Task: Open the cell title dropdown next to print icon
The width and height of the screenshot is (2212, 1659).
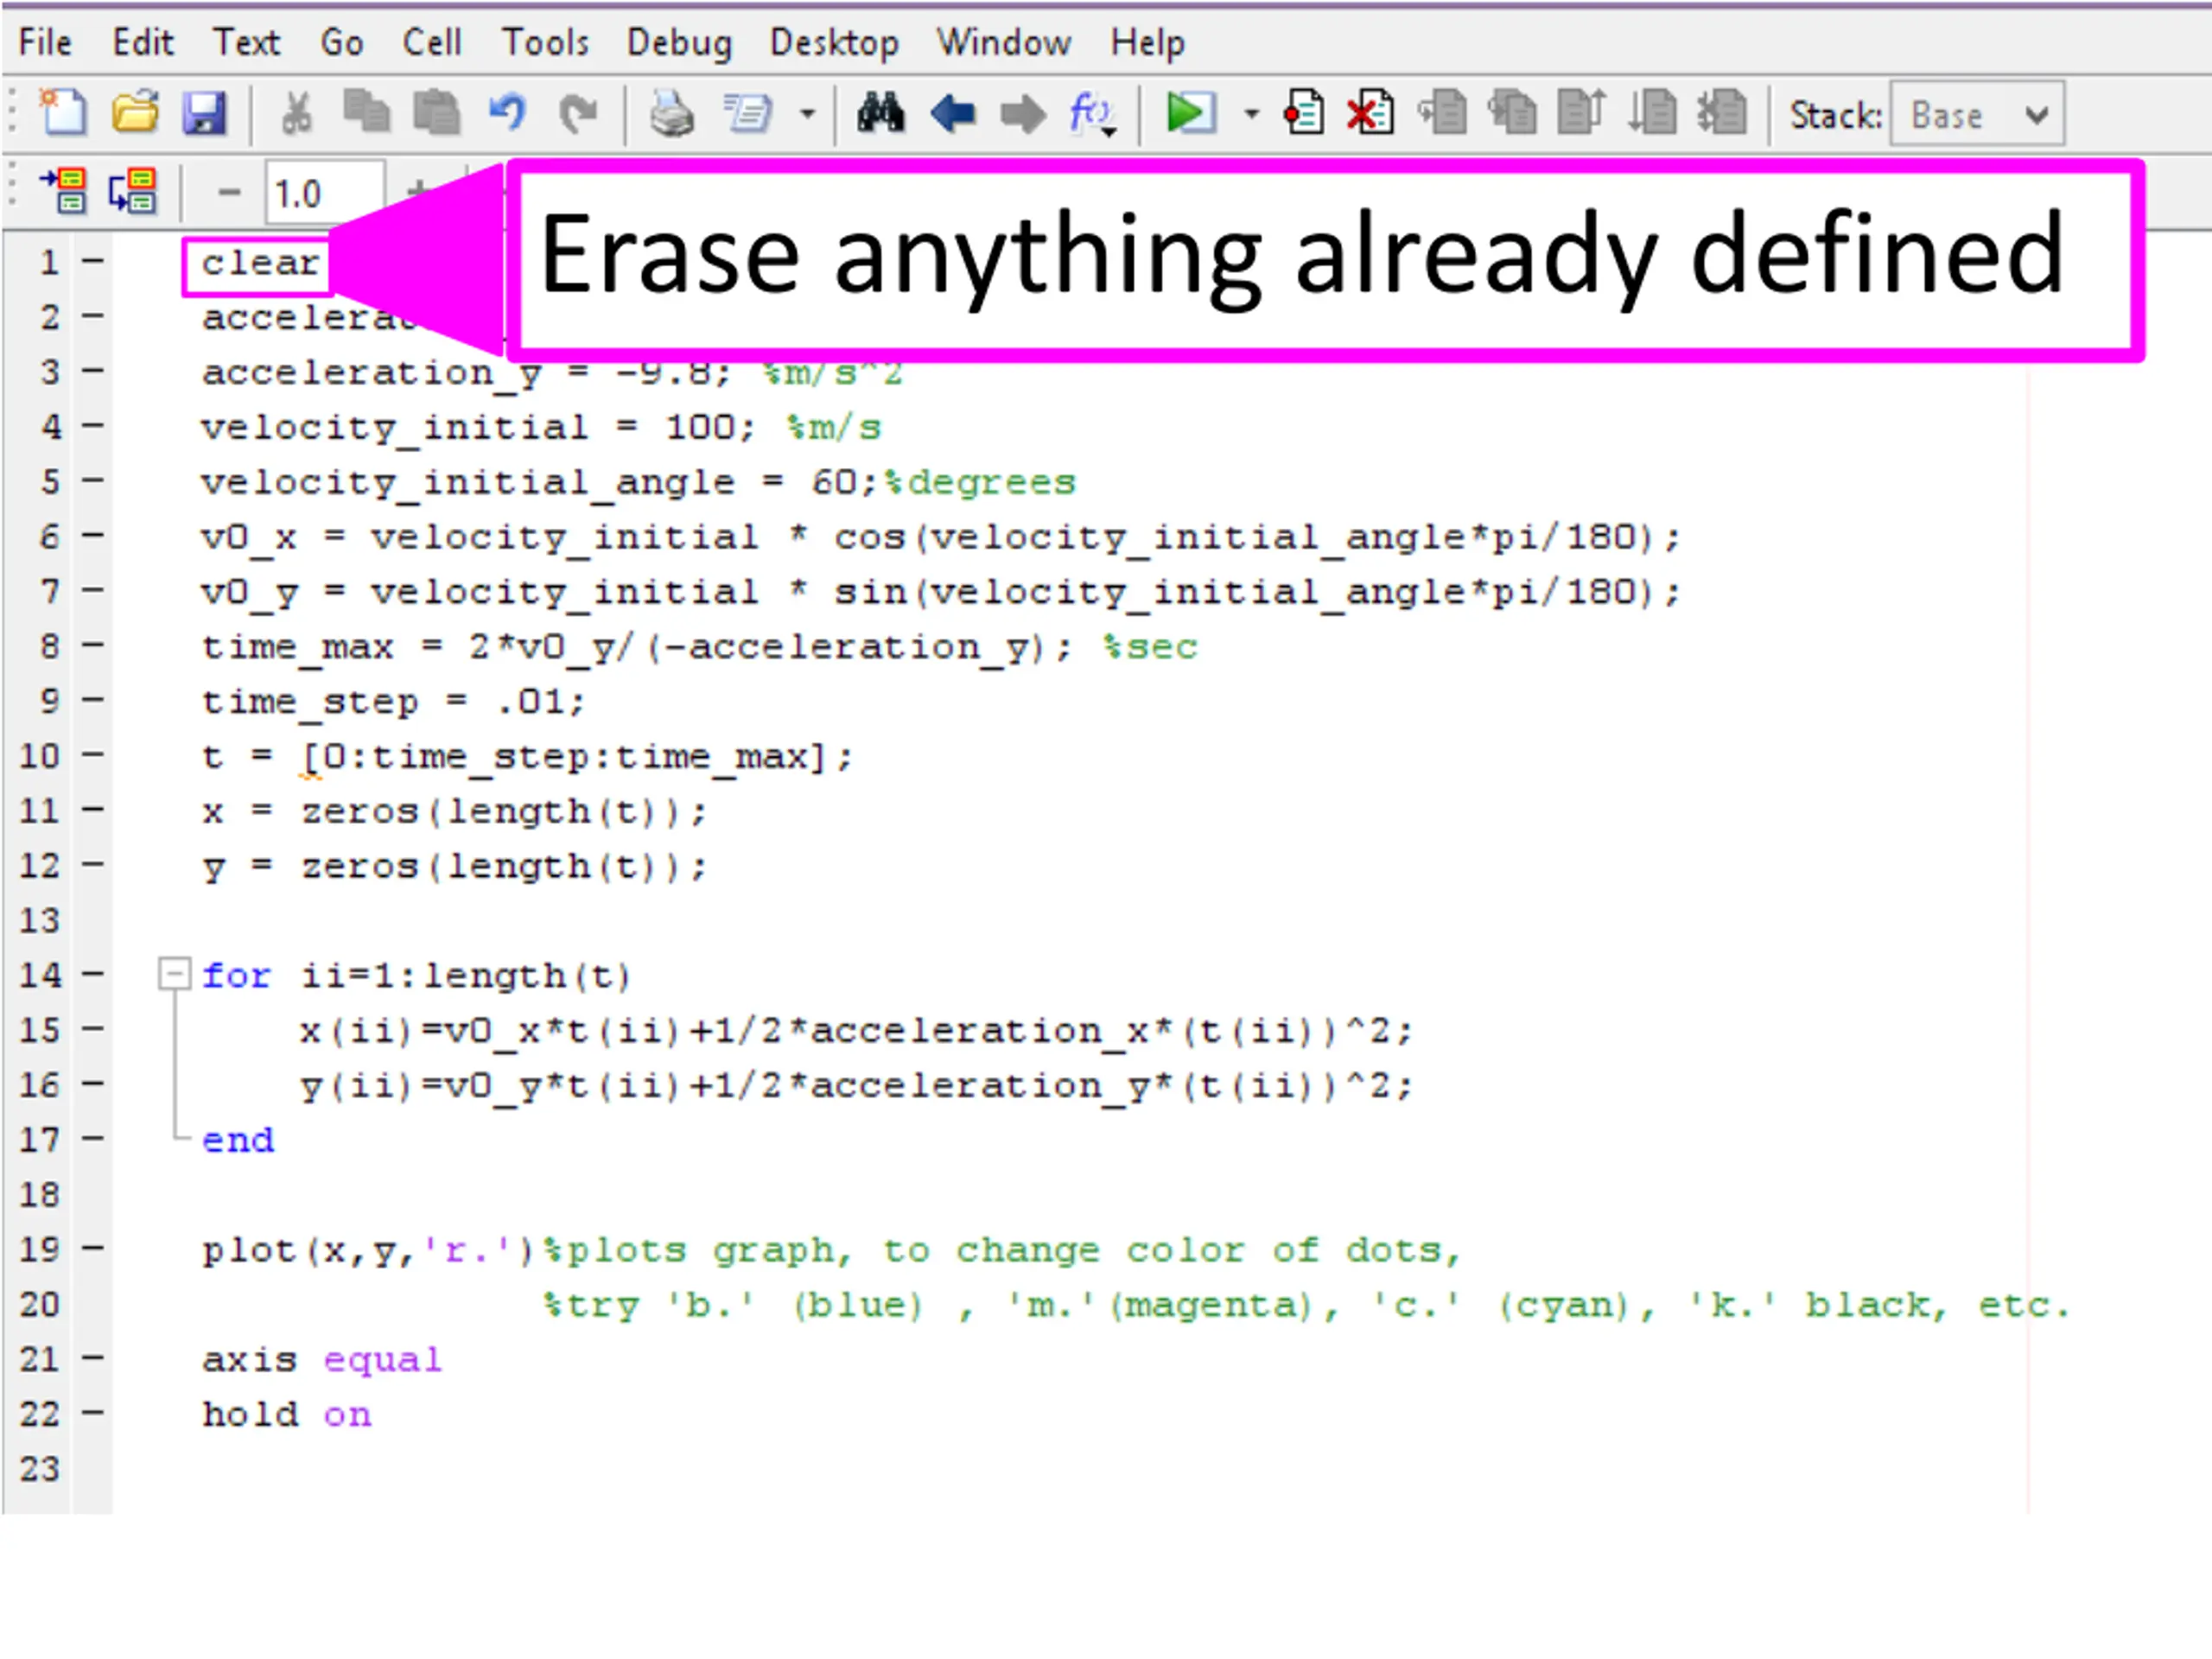Action: (x=747, y=113)
